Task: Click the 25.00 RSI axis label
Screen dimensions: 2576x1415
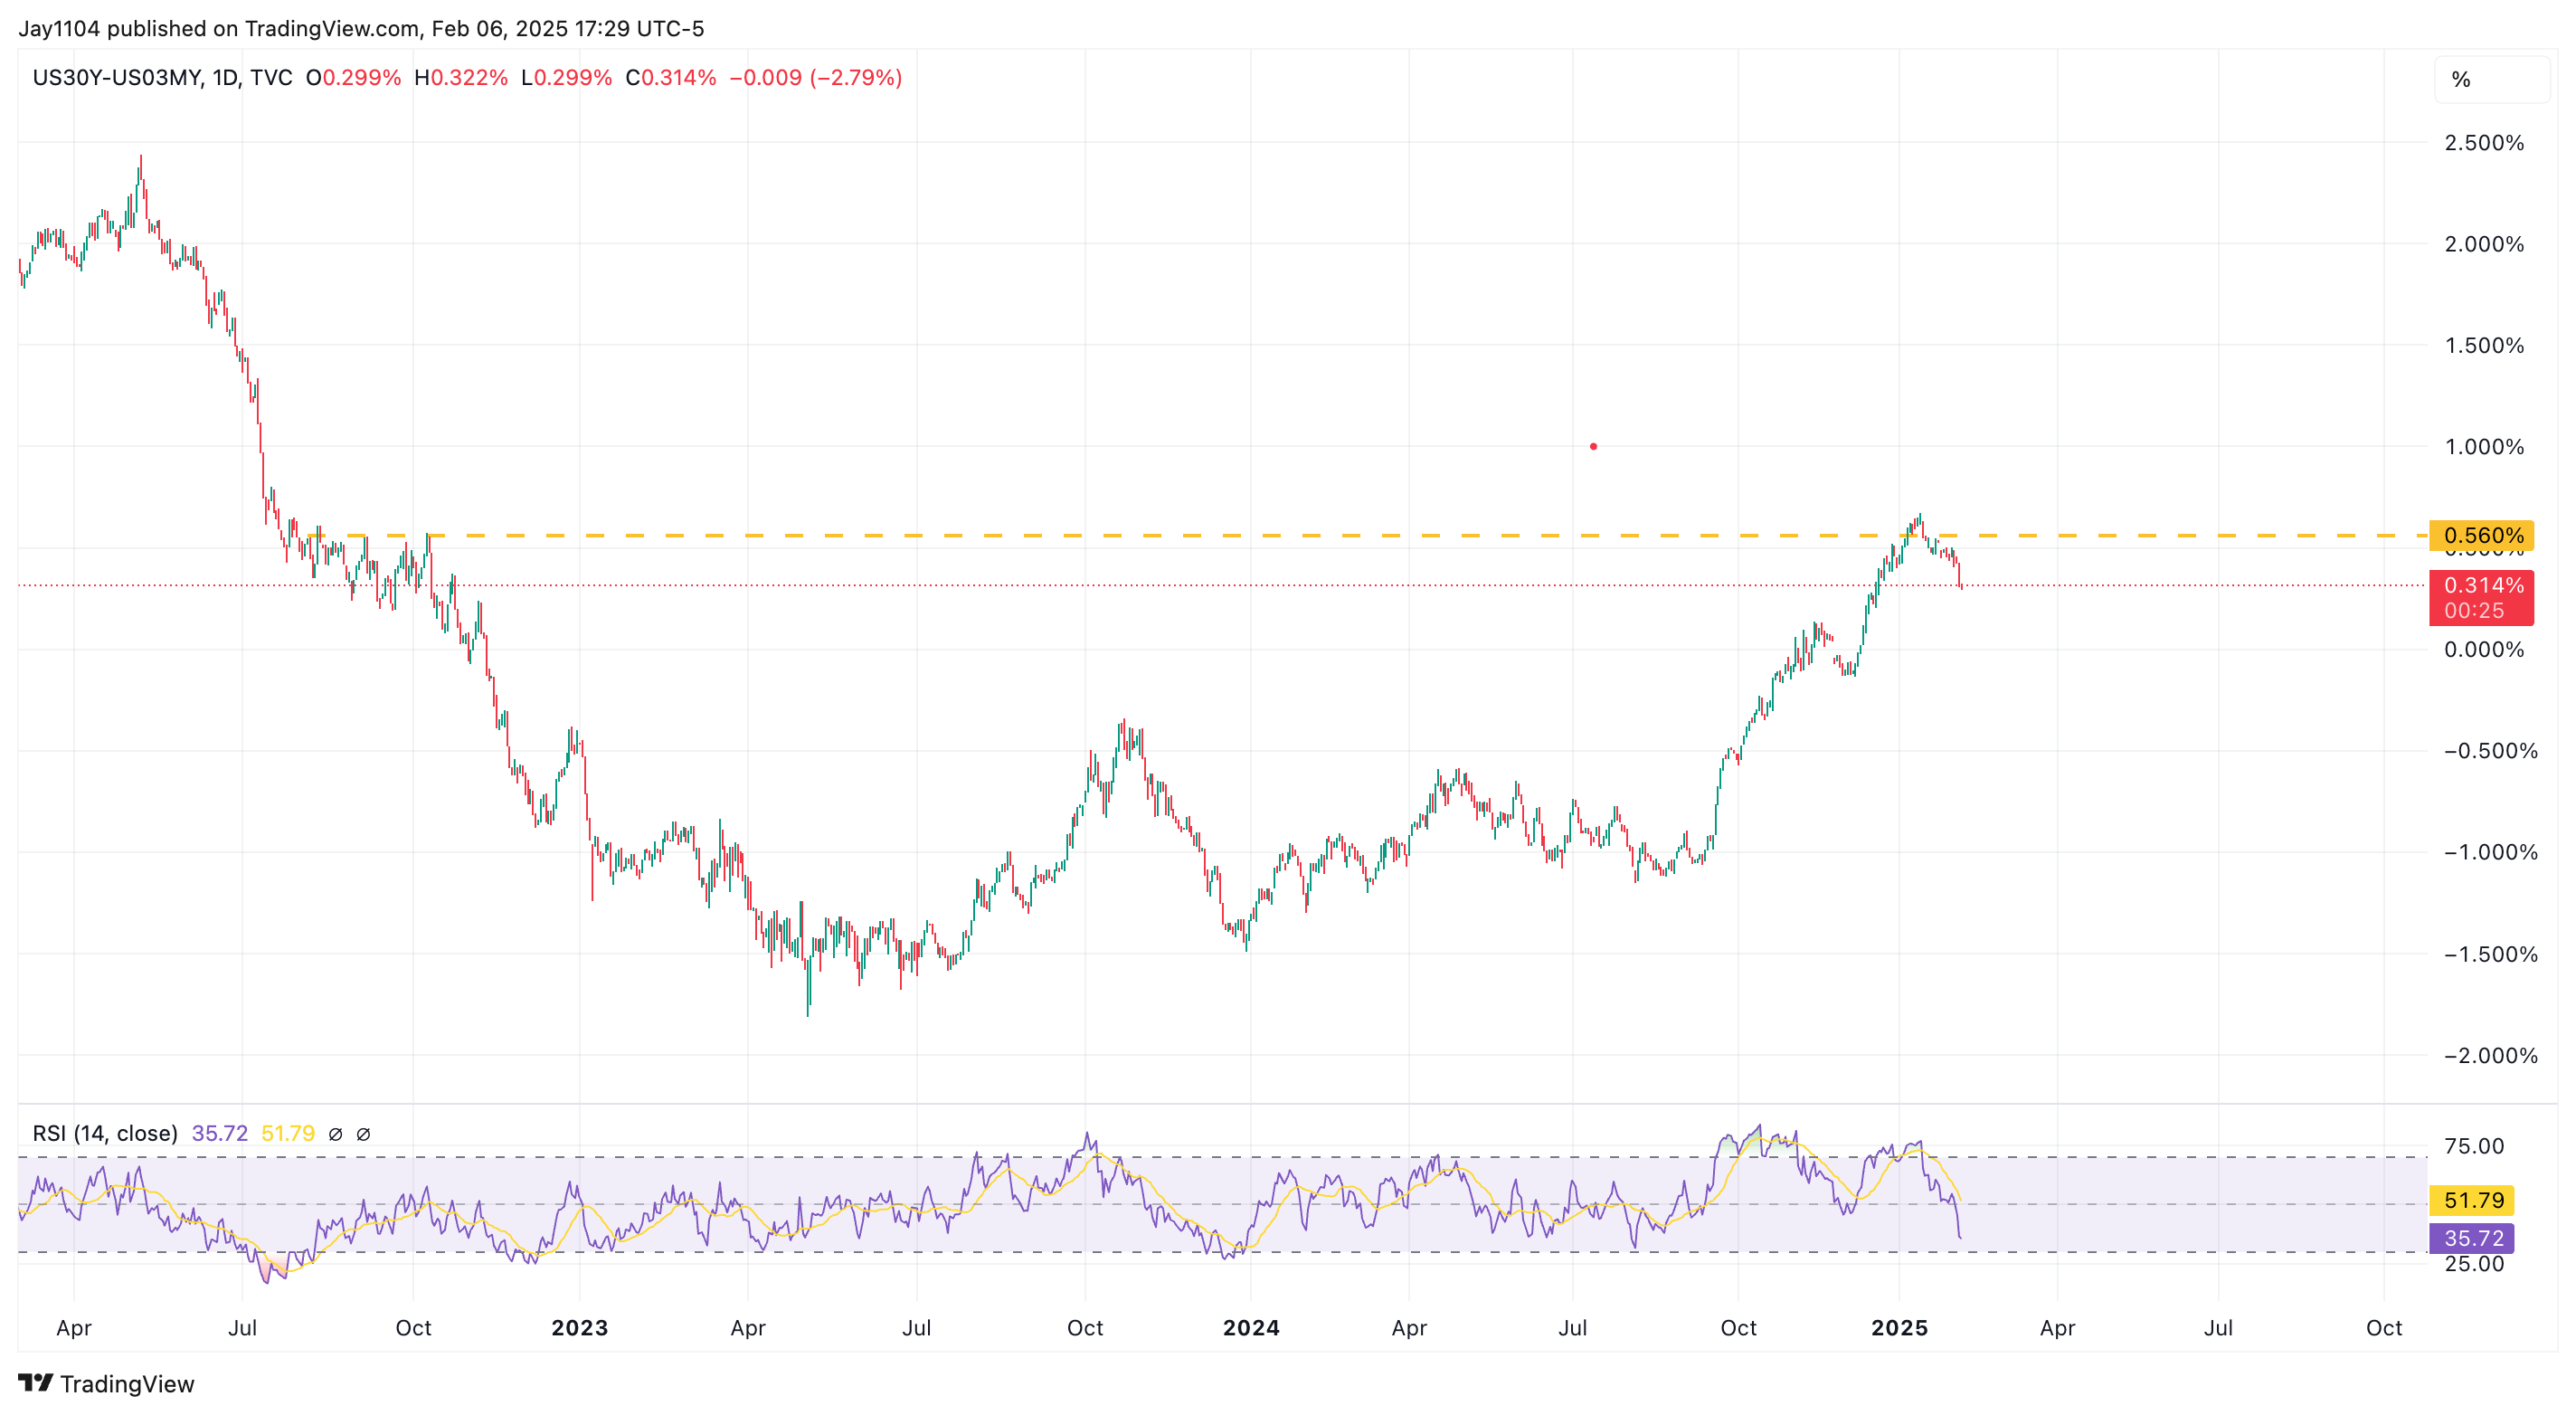Action: coord(2474,1264)
